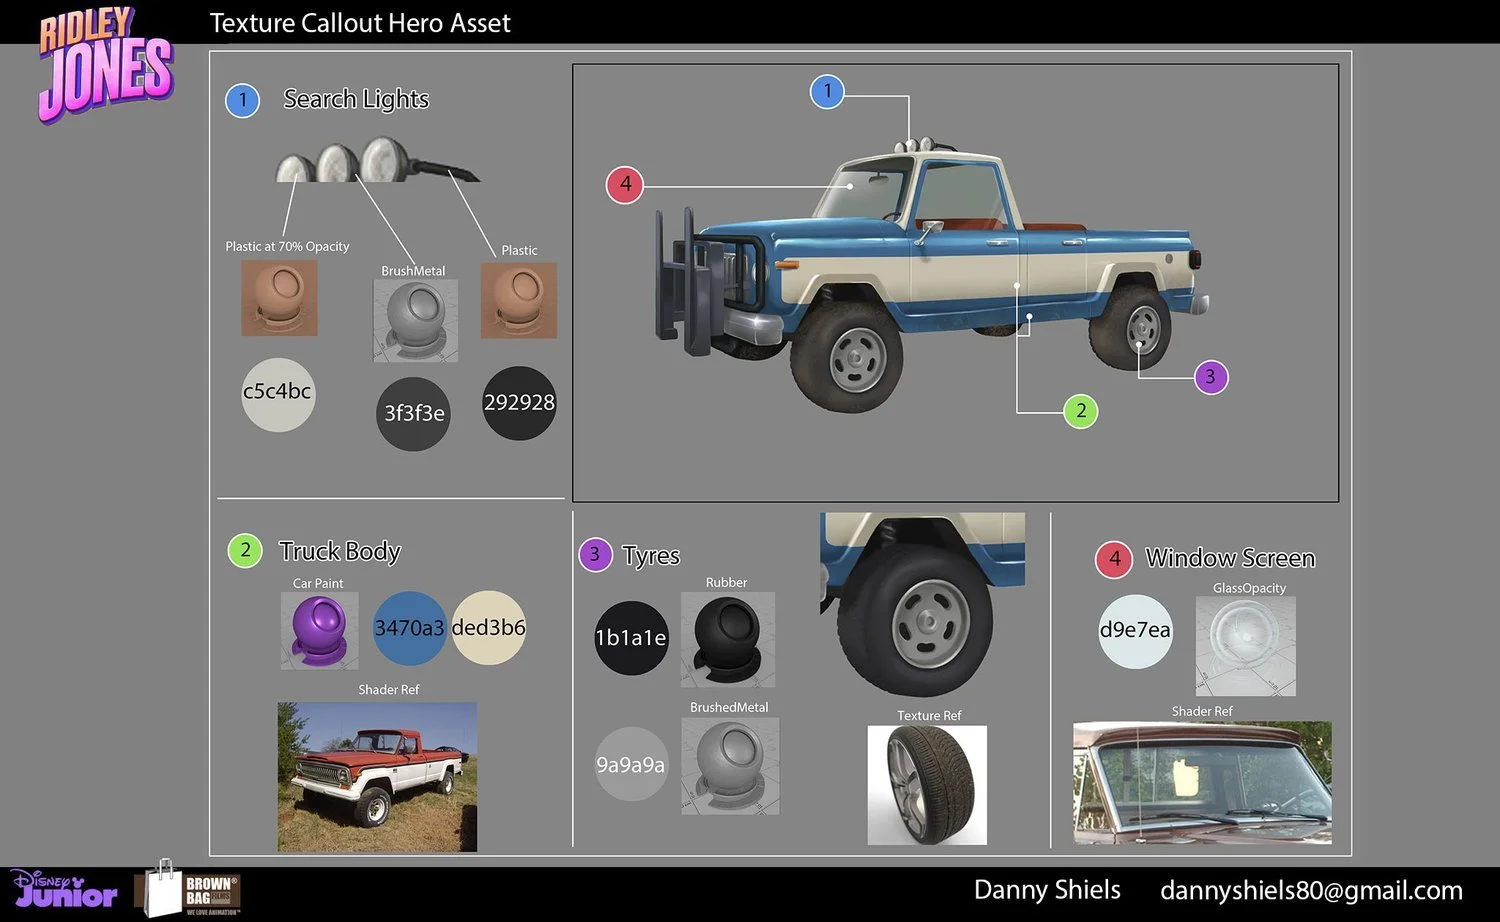Click the Rubber label

726,582
